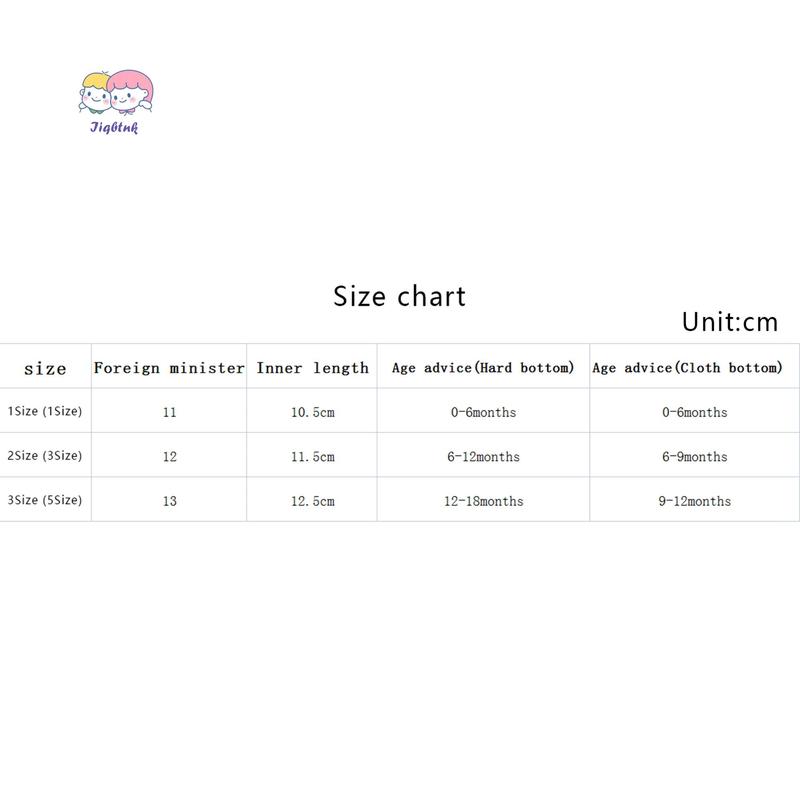Select the 11.5cm inner length cell
The height and width of the screenshot is (800, 800).
pos(312,457)
